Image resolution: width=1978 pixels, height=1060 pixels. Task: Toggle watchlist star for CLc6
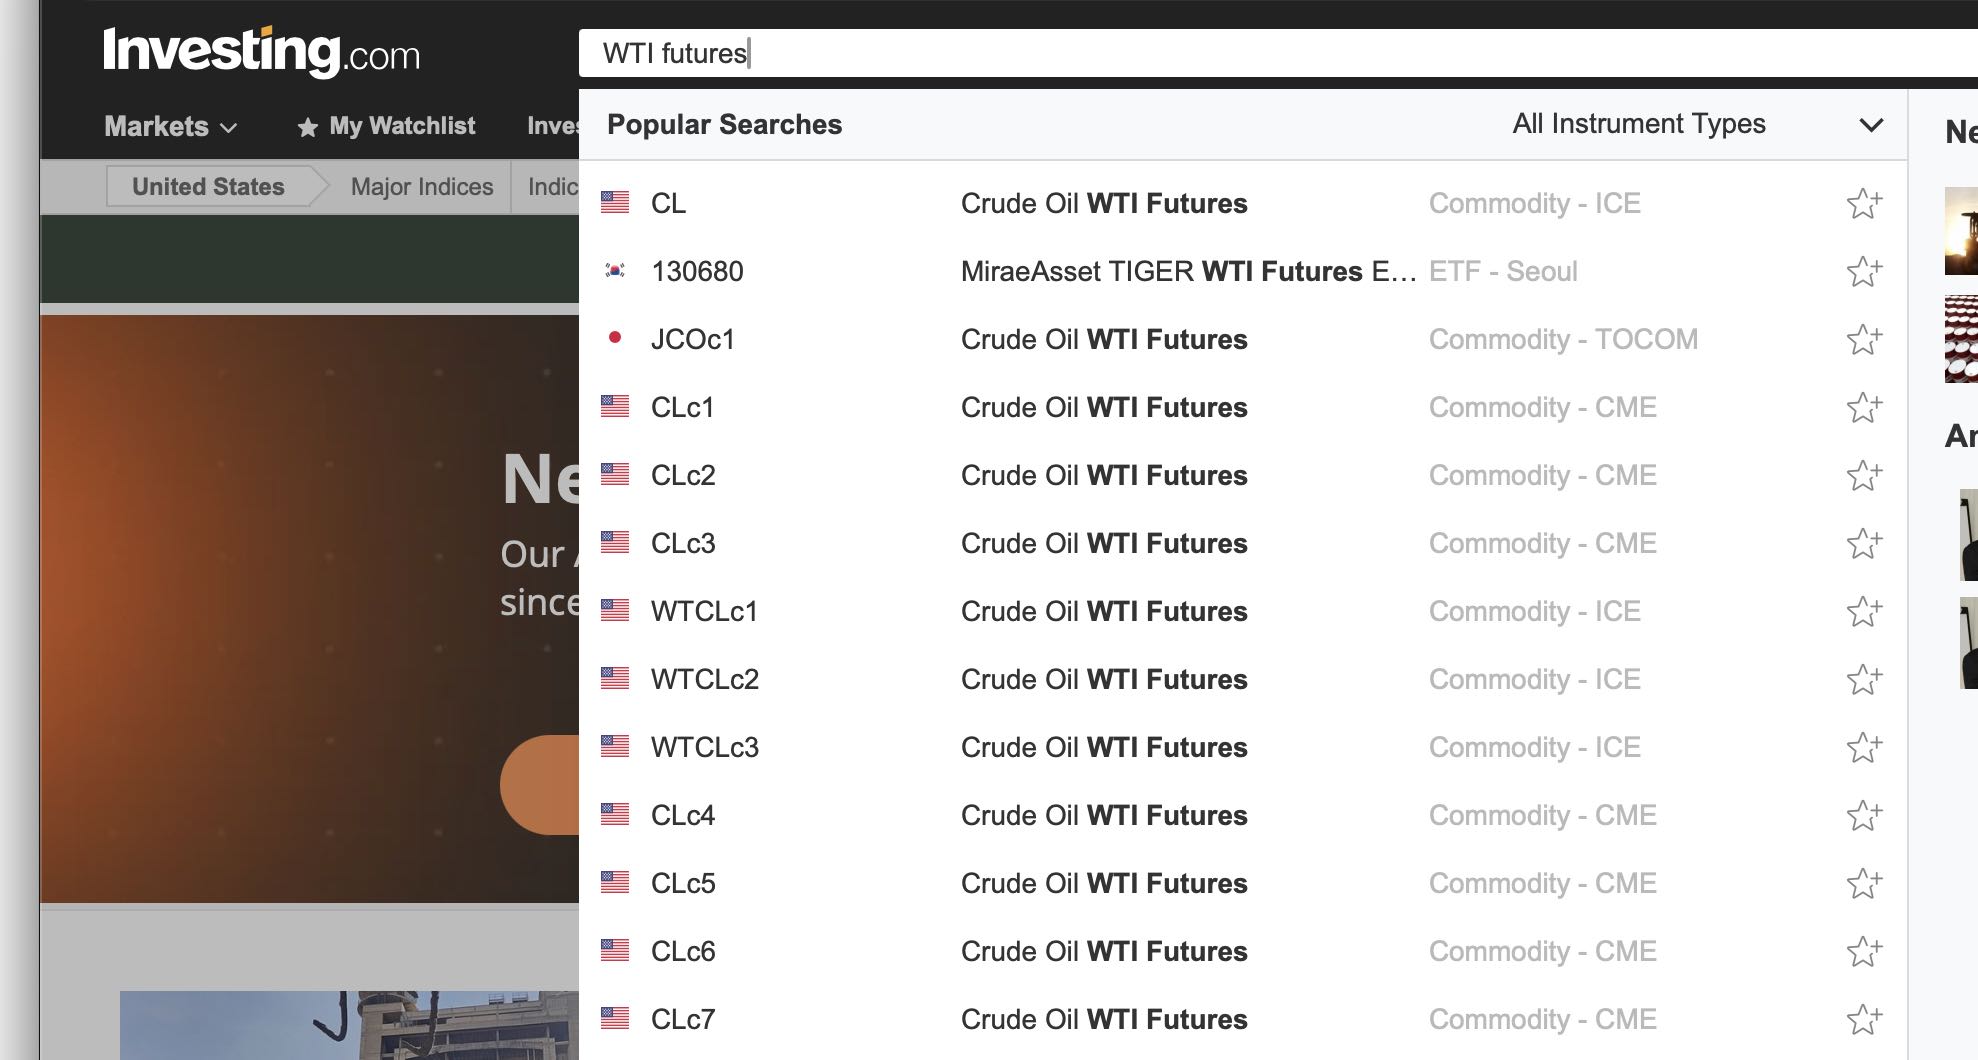1864,952
